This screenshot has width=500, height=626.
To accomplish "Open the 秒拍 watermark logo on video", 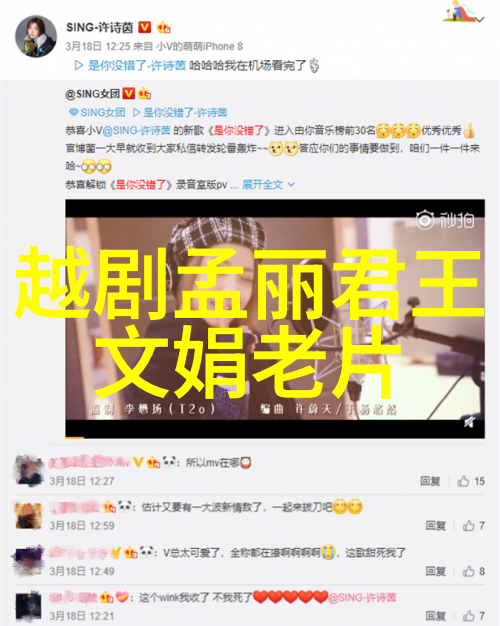I will tap(445, 220).
